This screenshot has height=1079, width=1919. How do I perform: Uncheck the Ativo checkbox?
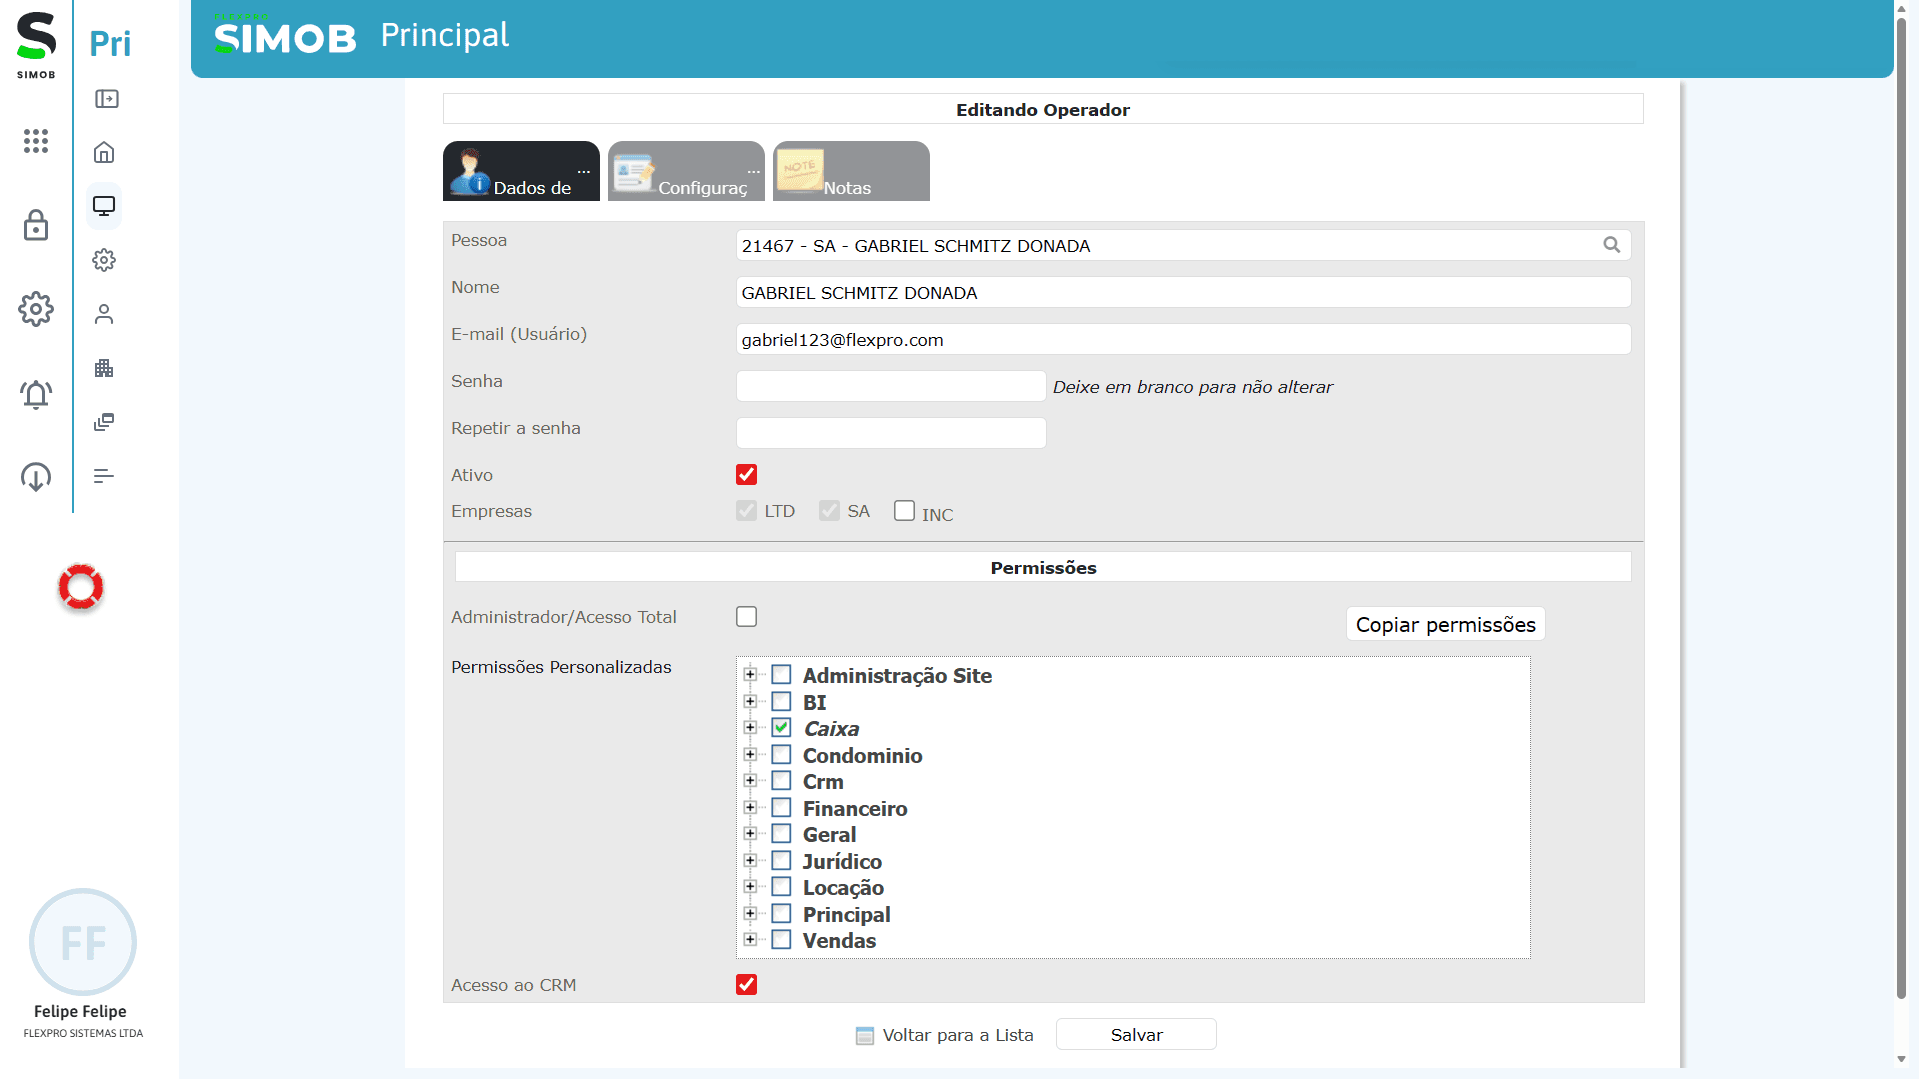click(746, 474)
